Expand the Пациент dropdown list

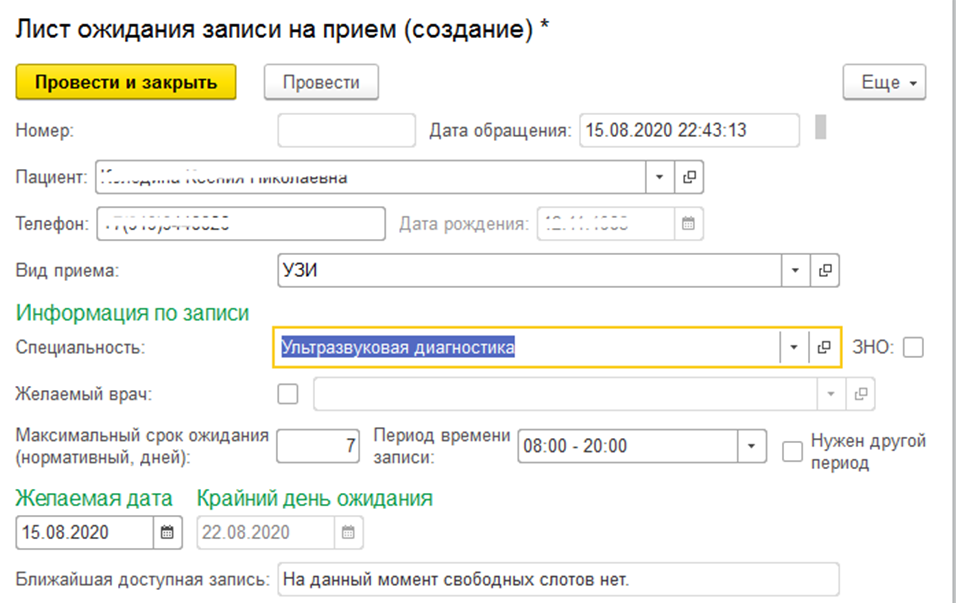pos(660,178)
